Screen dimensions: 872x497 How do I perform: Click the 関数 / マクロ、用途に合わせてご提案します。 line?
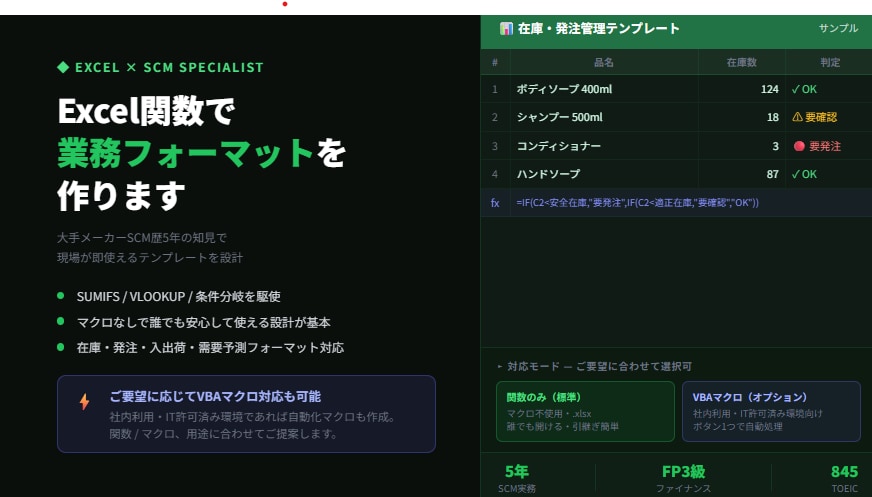(224, 434)
